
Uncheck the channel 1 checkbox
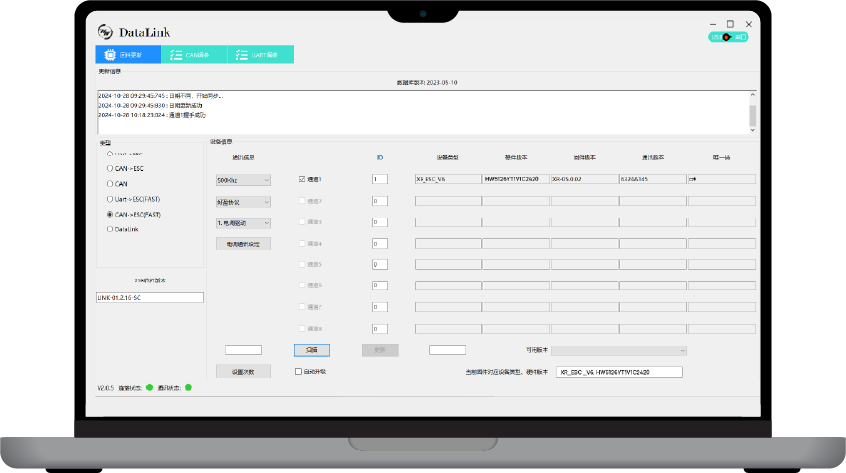302,180
